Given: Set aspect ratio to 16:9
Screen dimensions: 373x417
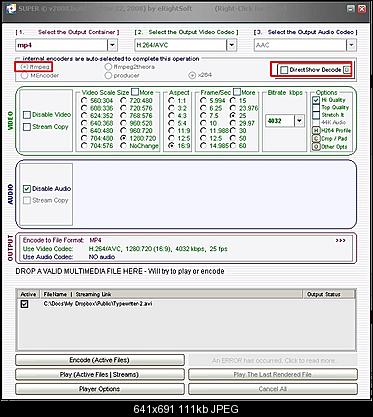Looking at the screenshot, I should point(171,146).
